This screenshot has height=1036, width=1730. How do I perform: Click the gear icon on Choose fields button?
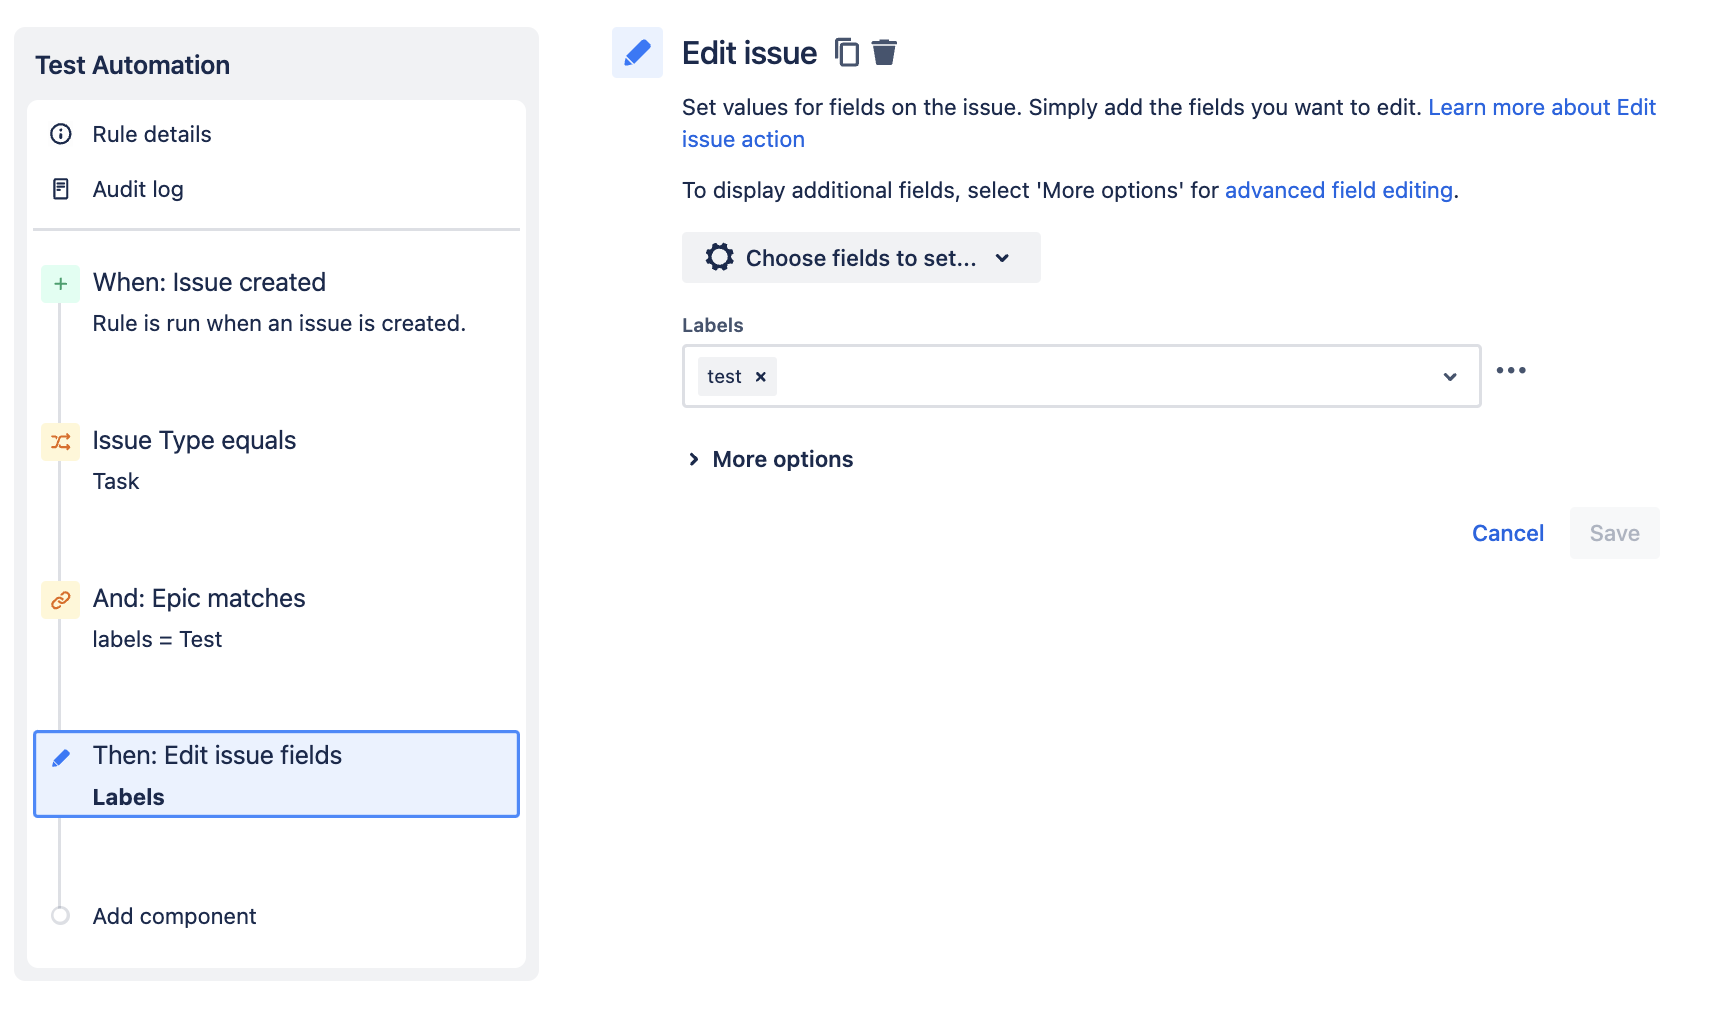(x=719, y=257)
